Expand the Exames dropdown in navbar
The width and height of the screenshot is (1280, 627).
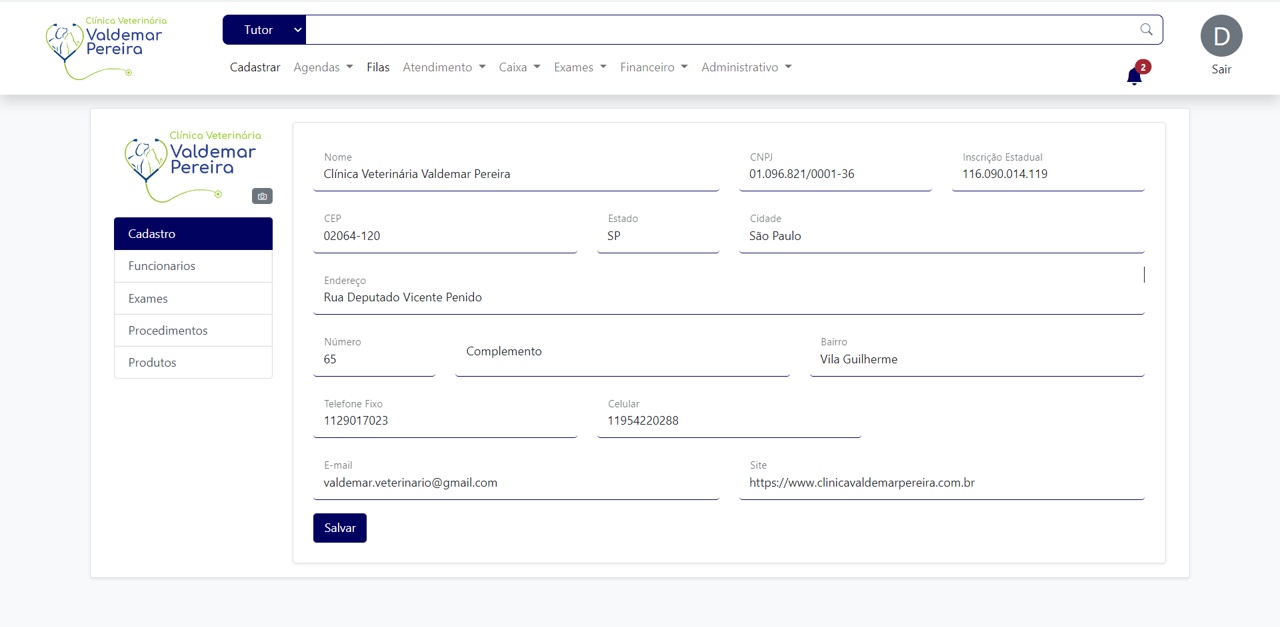click(x=580, y=67)
